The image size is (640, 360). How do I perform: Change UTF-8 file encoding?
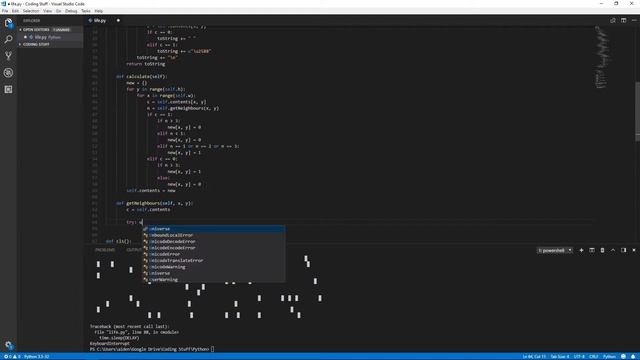(x=579, y=356)
